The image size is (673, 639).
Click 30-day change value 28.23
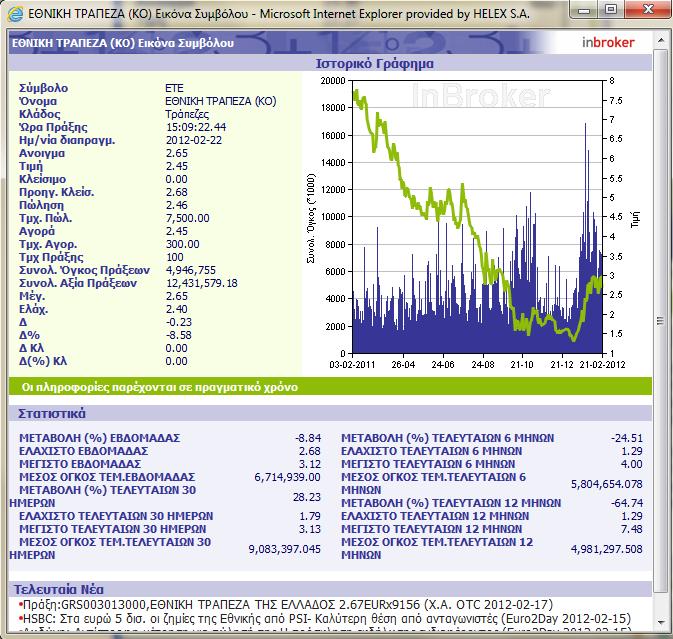click(x=307, y=497)
